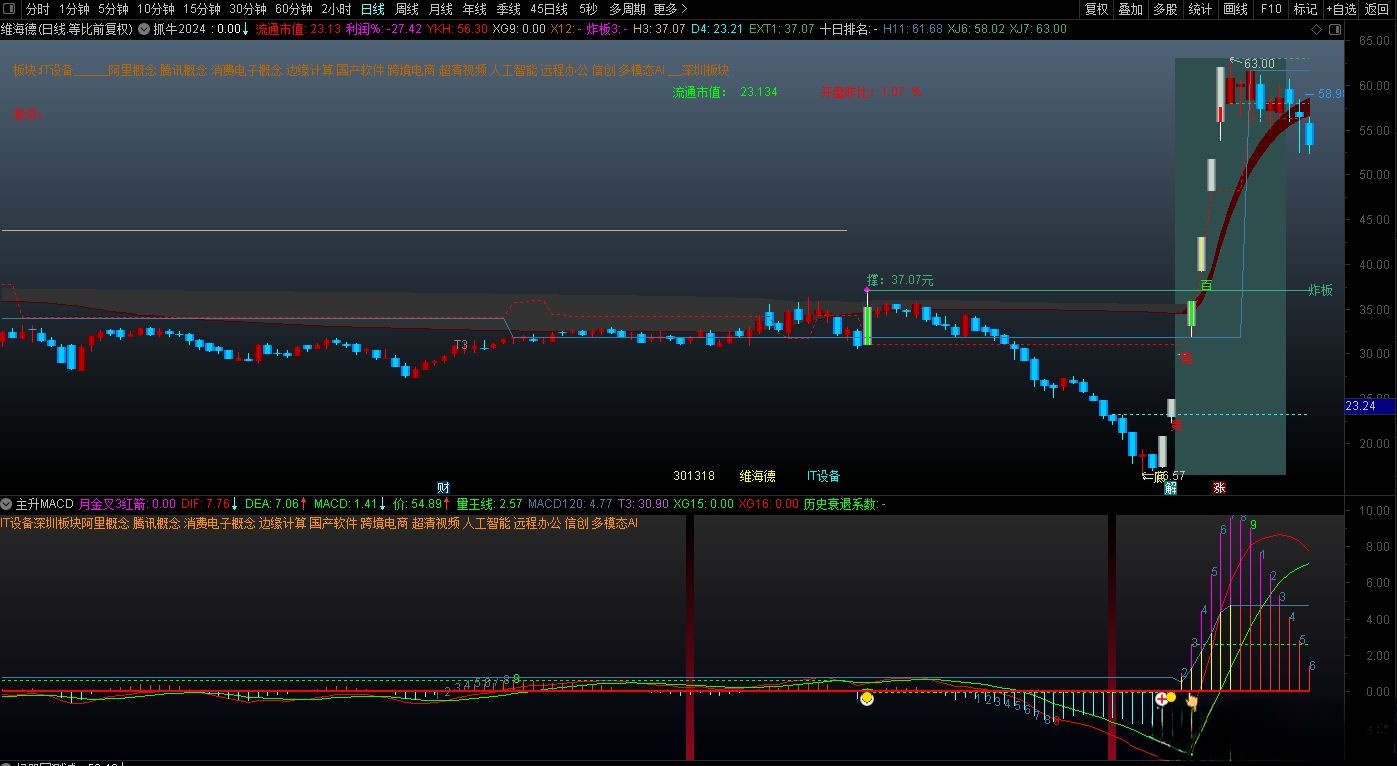Click the yellow smiley marker on MACD

pos(867,698)
